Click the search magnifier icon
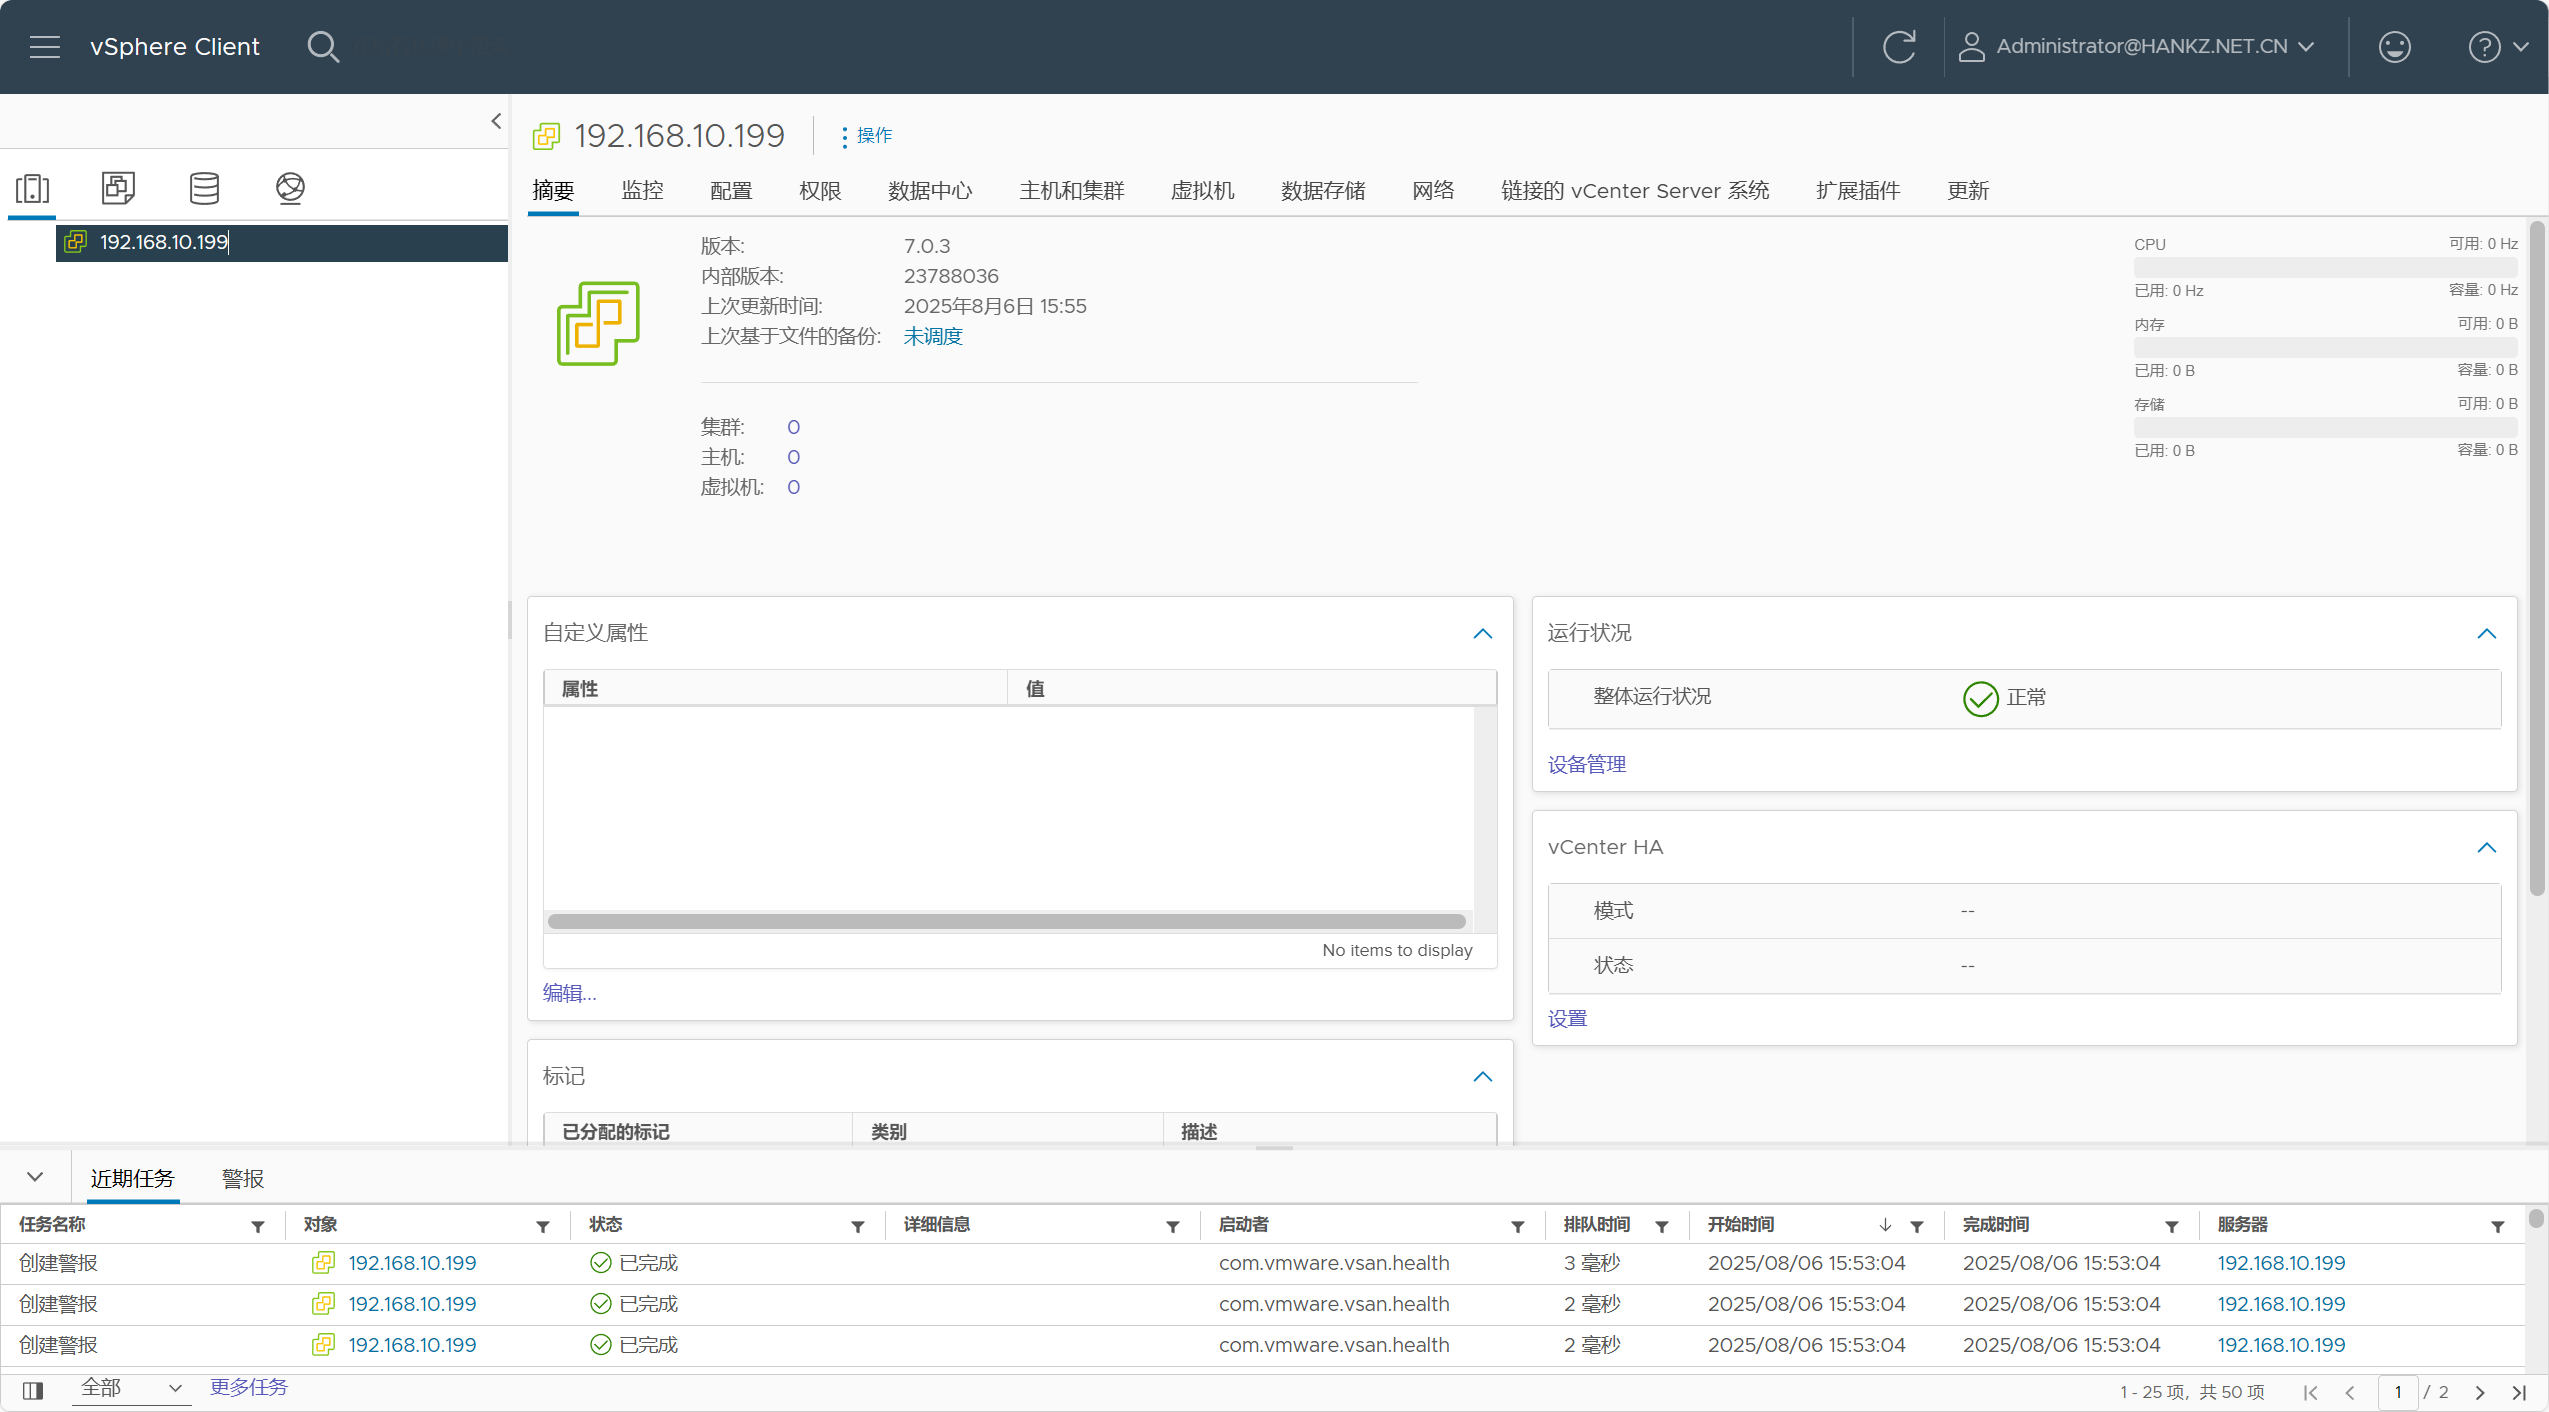Screen dimensions: 2549x1412 323,46
